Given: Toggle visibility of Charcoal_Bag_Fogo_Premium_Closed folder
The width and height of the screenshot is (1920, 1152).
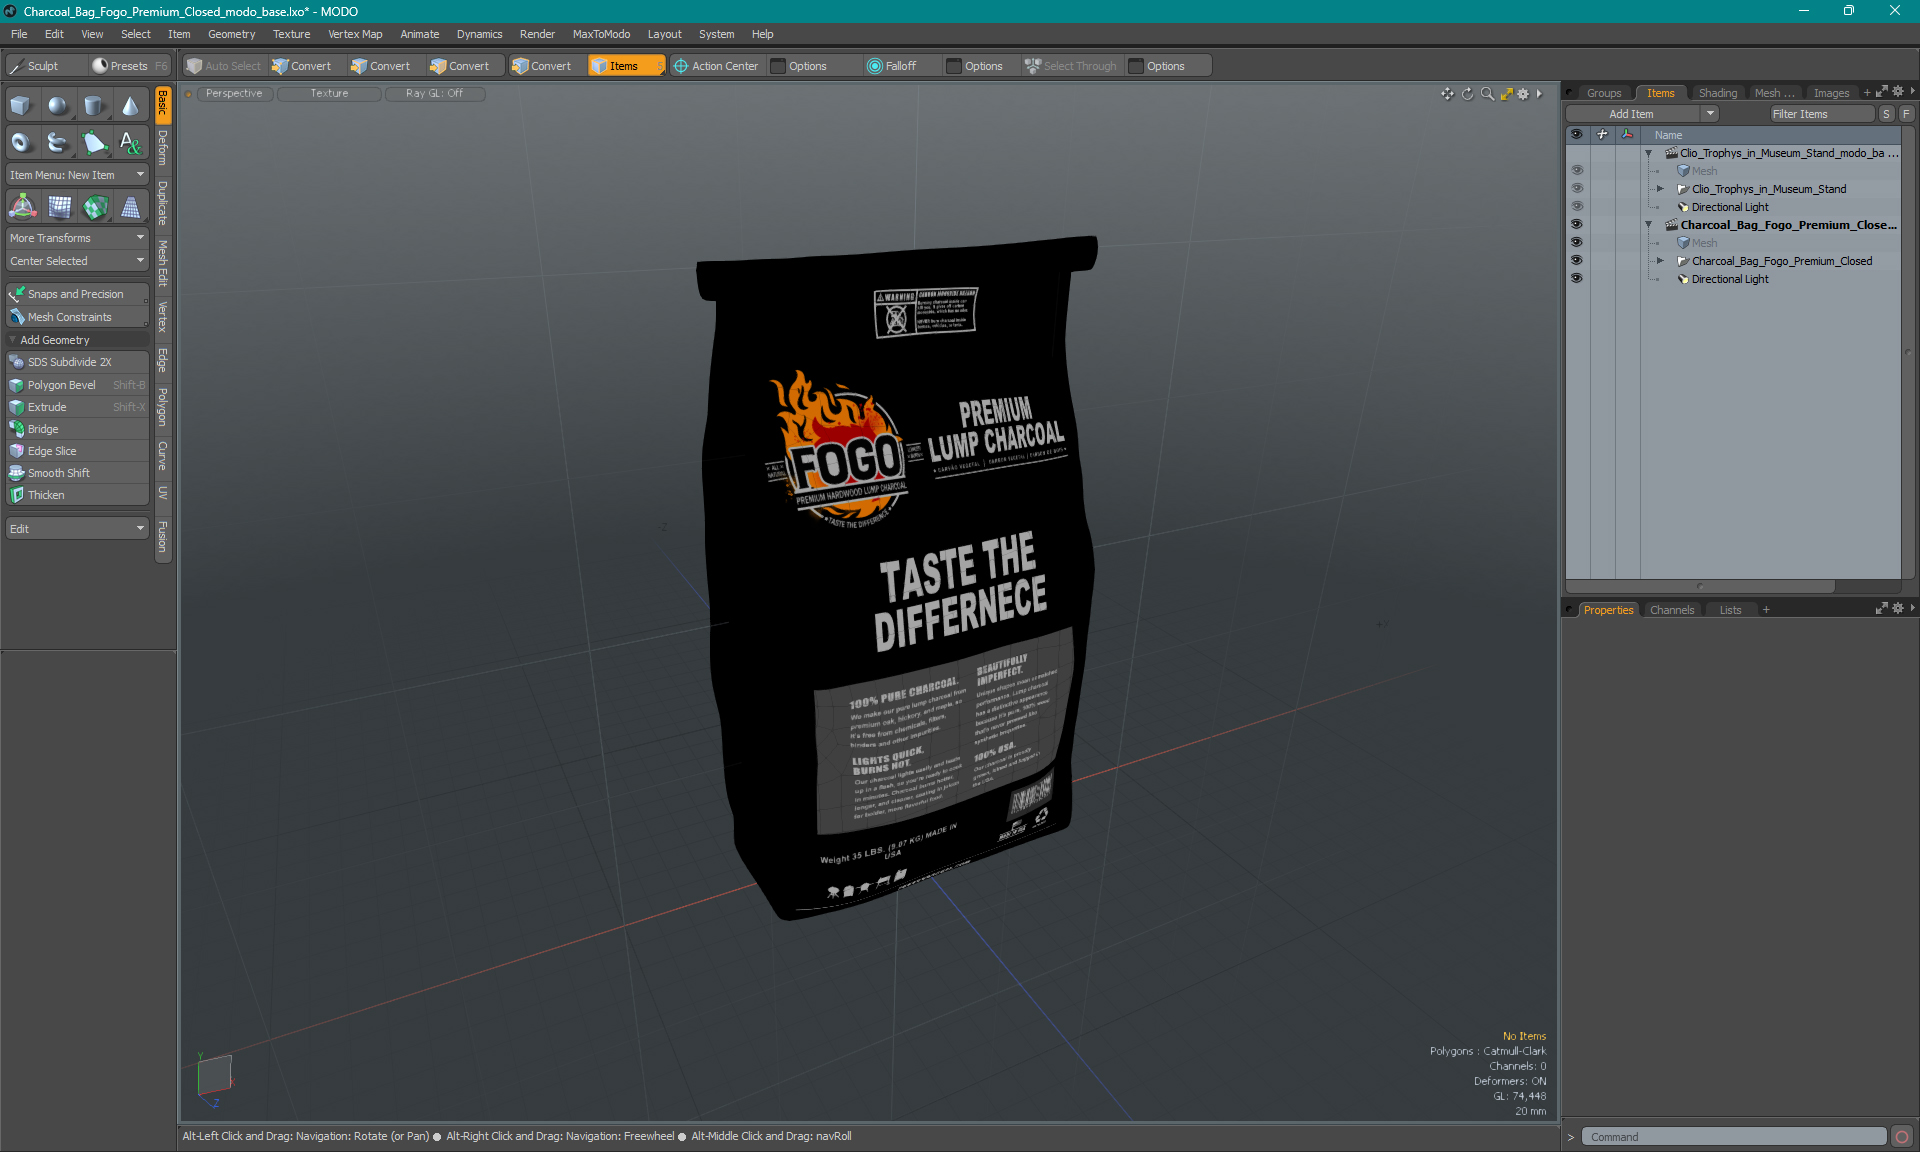Looking at the screenshot, I should (x=1576, y=261).
